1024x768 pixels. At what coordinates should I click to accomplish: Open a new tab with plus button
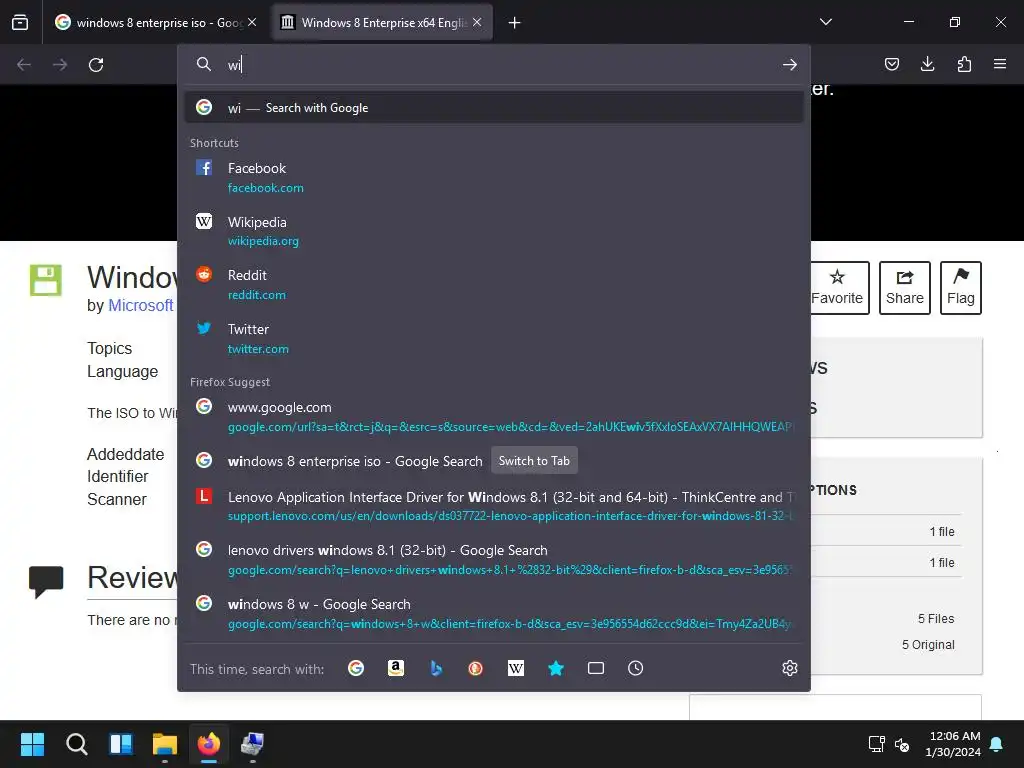click(515, 23)
